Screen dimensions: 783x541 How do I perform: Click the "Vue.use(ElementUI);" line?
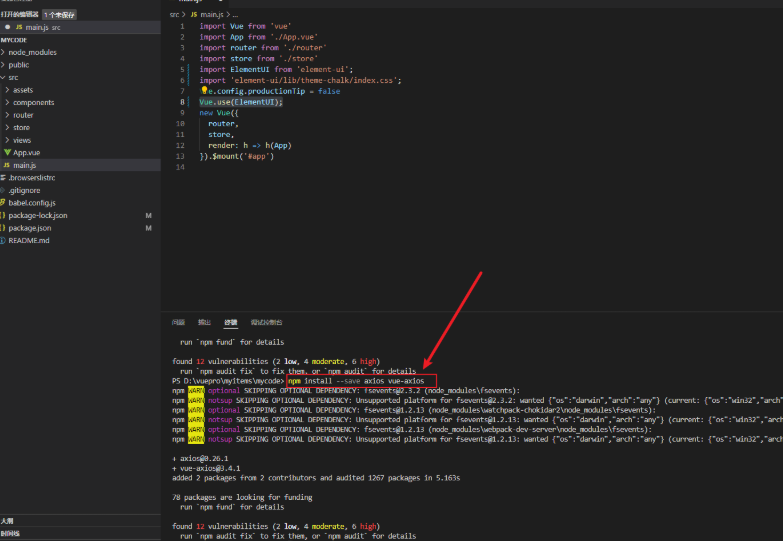pos(241,102)
